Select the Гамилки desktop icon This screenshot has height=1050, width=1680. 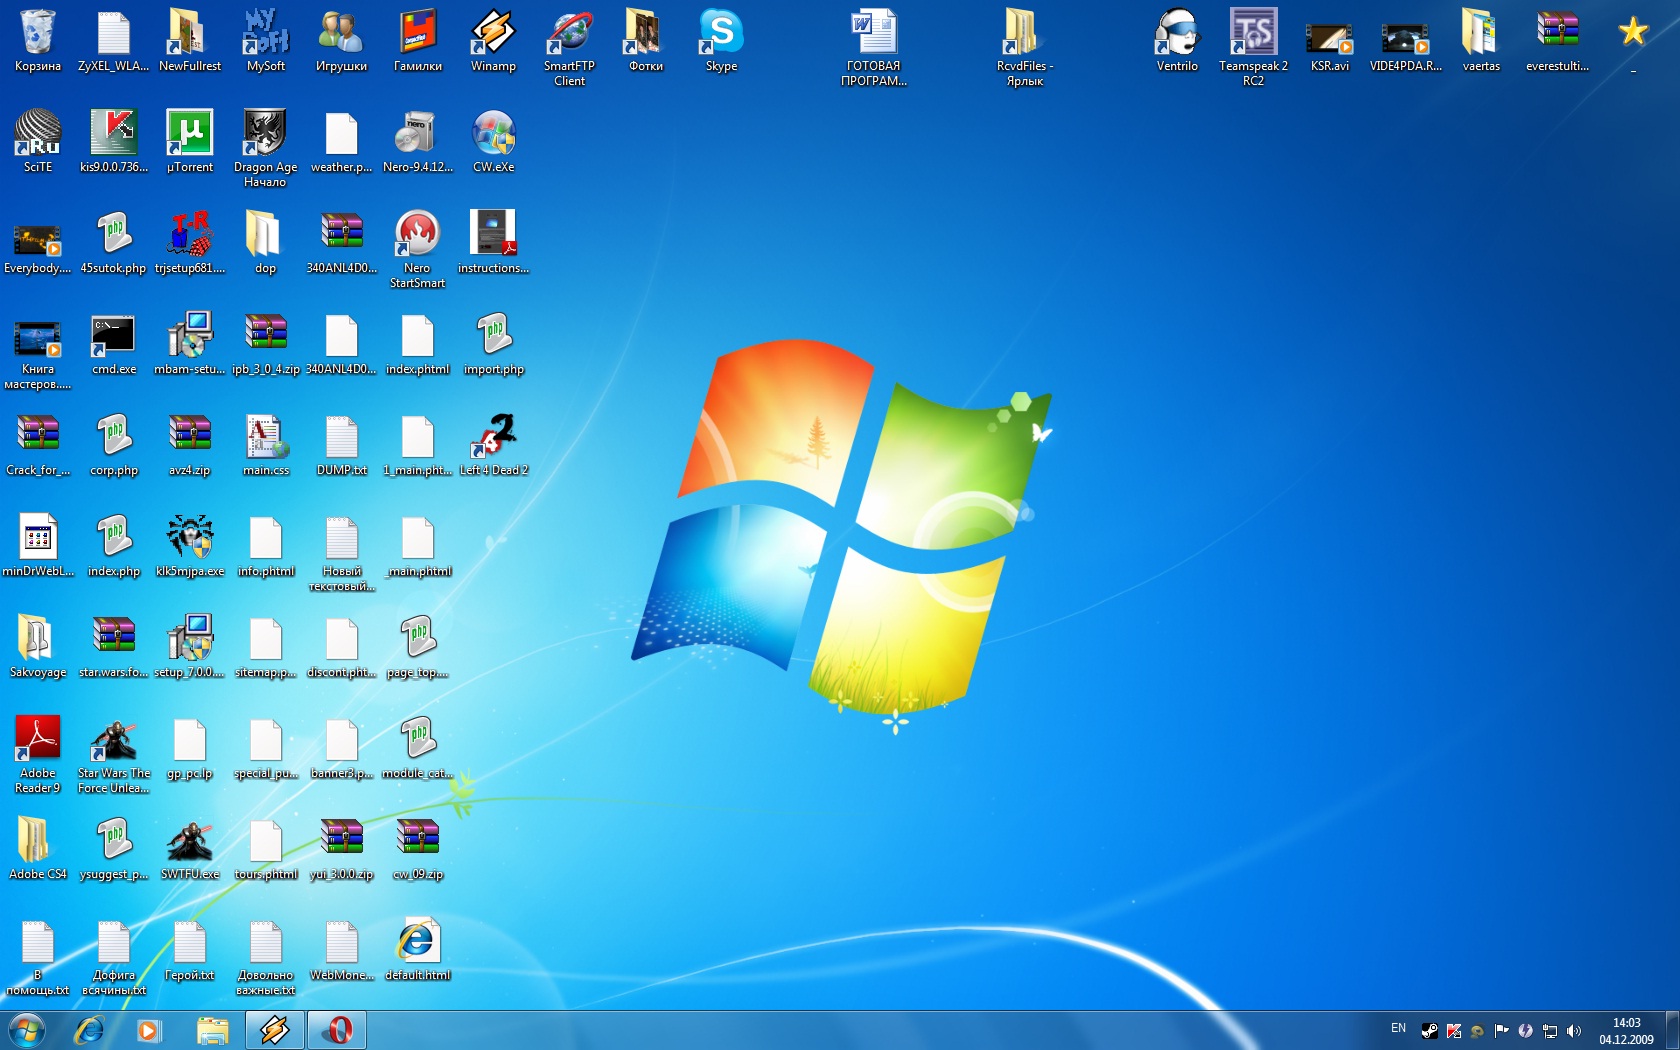[417, 41]
